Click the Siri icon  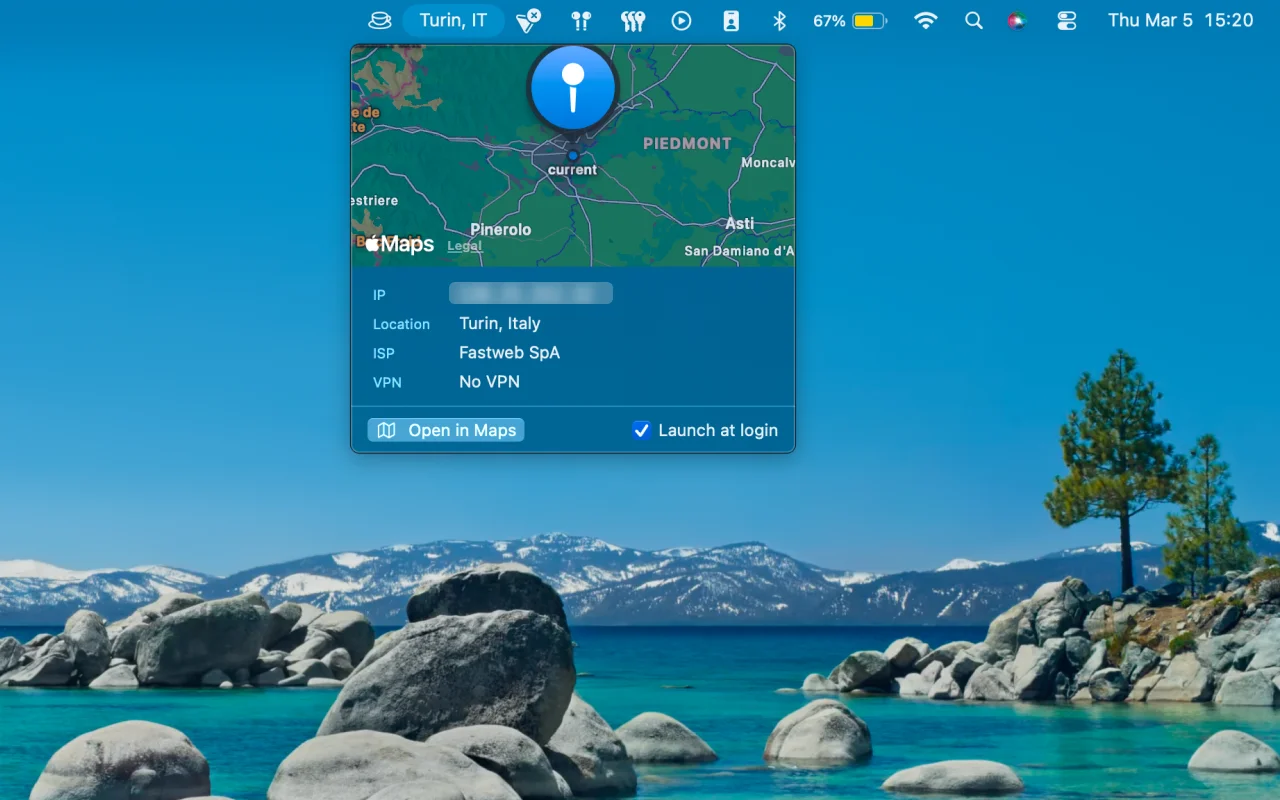tap(1017, 20)
